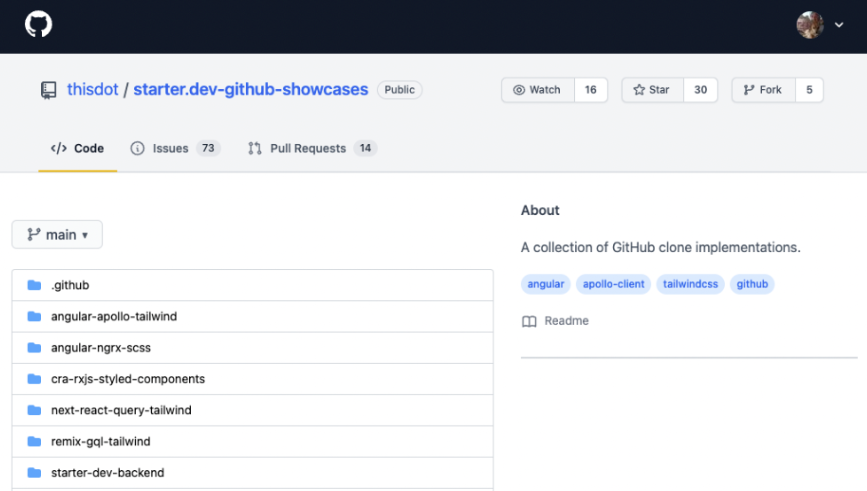
Task: View the stargazers count 30
Action: 701,90
